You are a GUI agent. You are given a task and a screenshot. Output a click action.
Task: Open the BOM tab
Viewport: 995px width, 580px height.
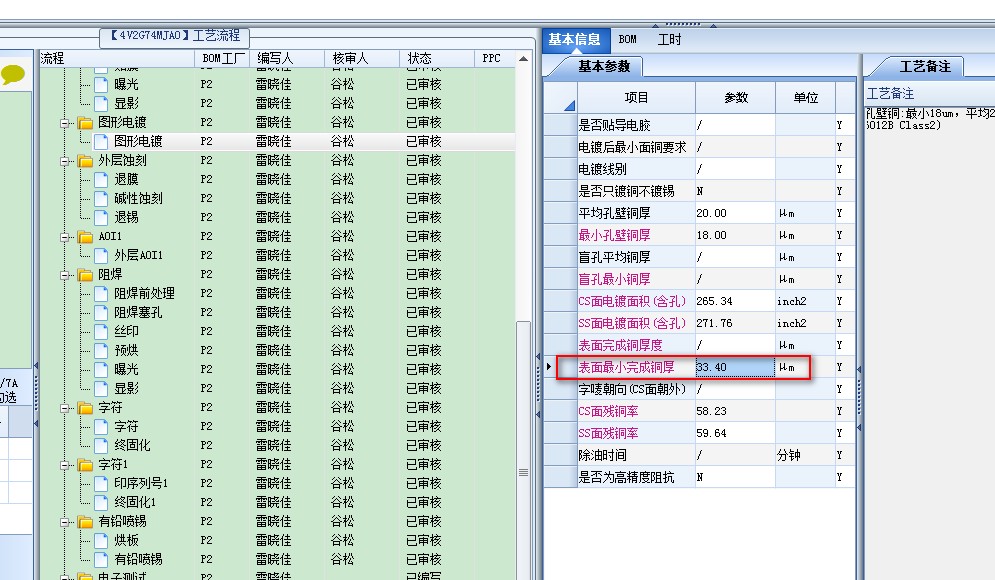628,40
